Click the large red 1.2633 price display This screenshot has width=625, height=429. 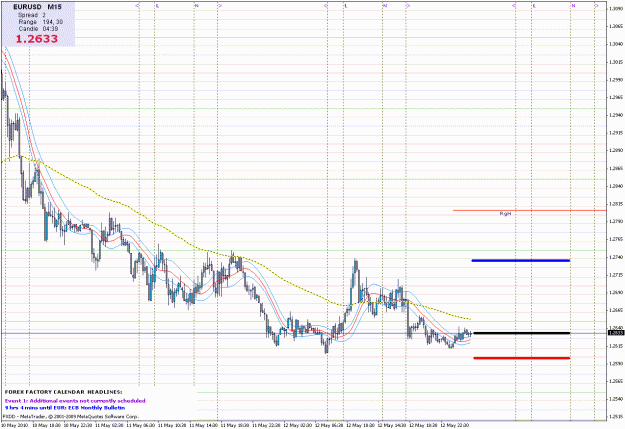(x=37, y=39)
